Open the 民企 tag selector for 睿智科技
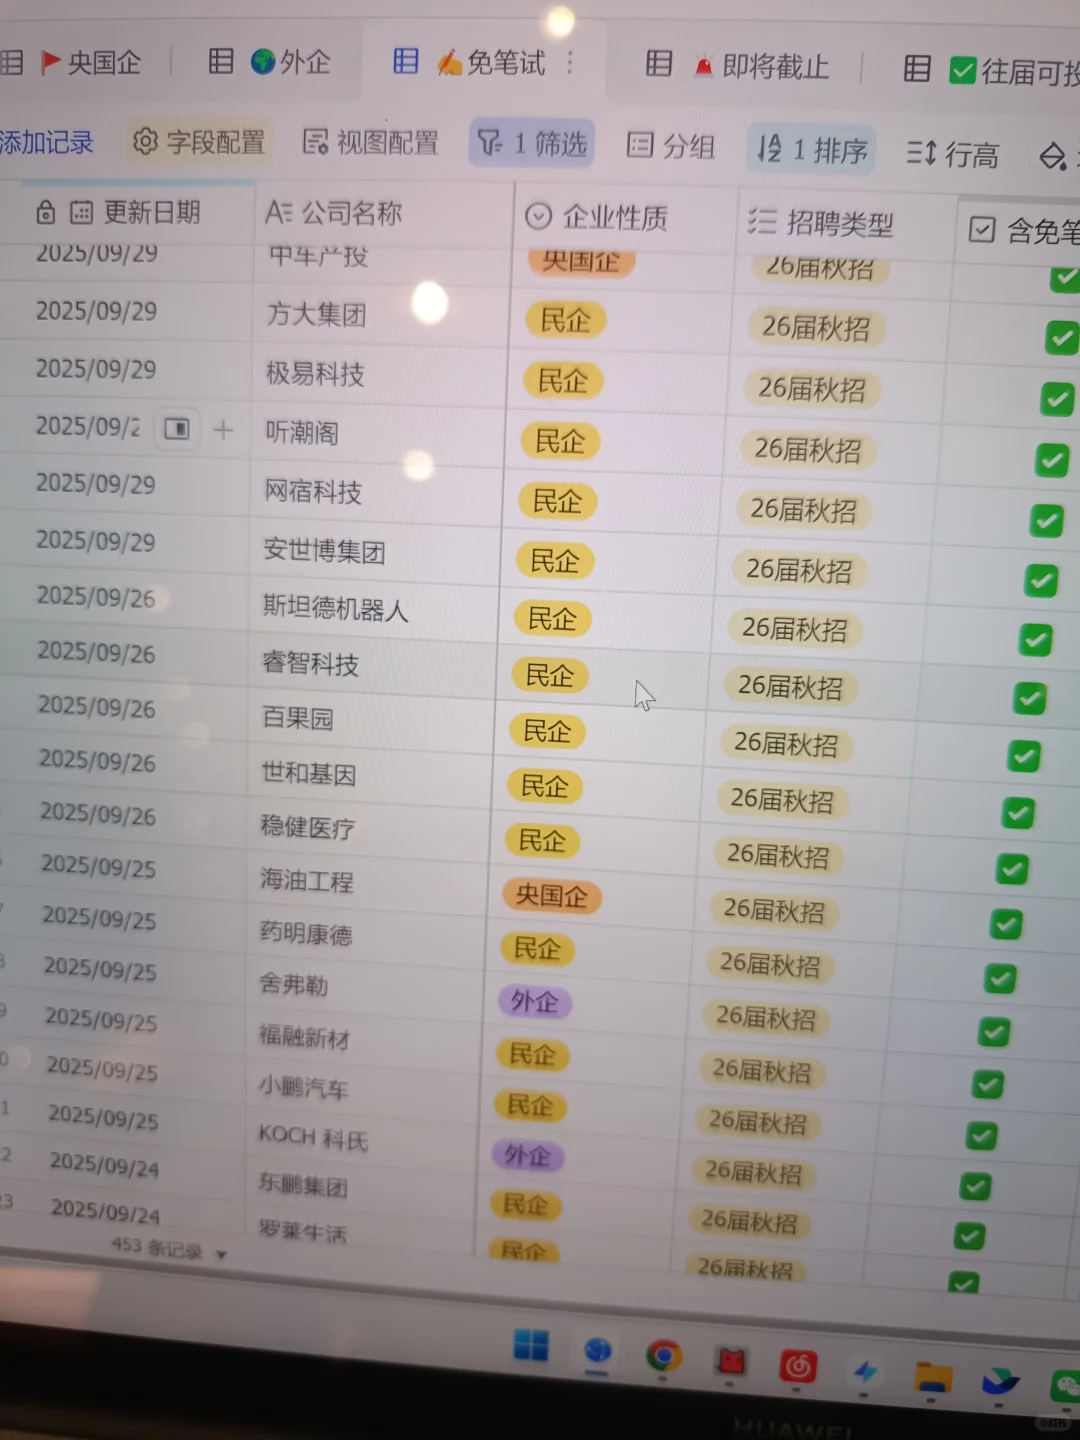This screenshot has width=1080, height=1440. [x=549, y=676]
